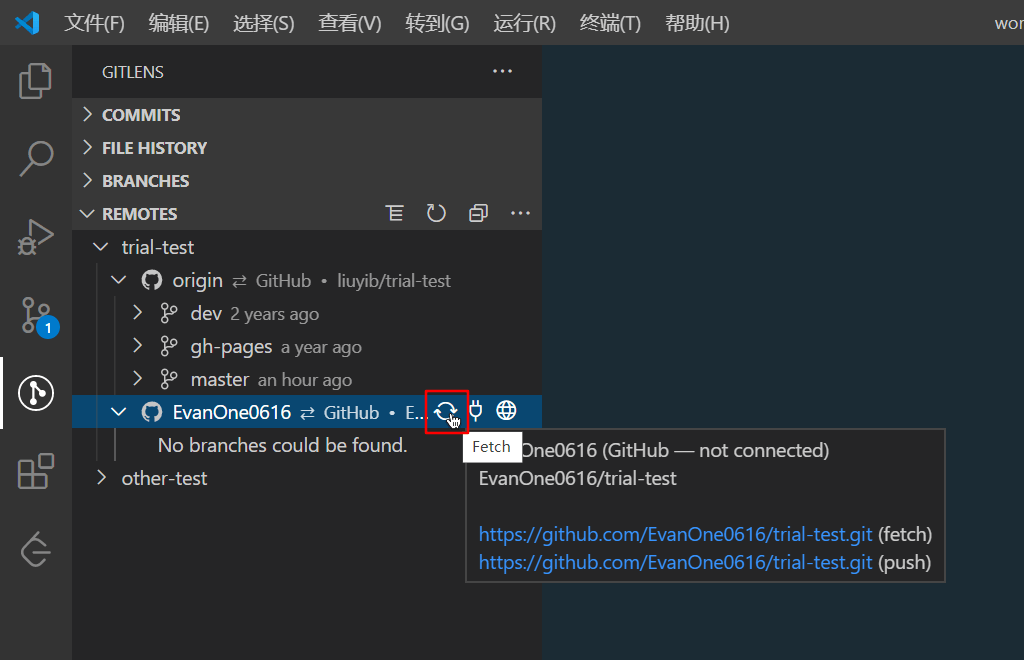1024x660 pixels.
Task: Open EvanOne0616 remote on web via globe icon
Action: pos(506,410)
